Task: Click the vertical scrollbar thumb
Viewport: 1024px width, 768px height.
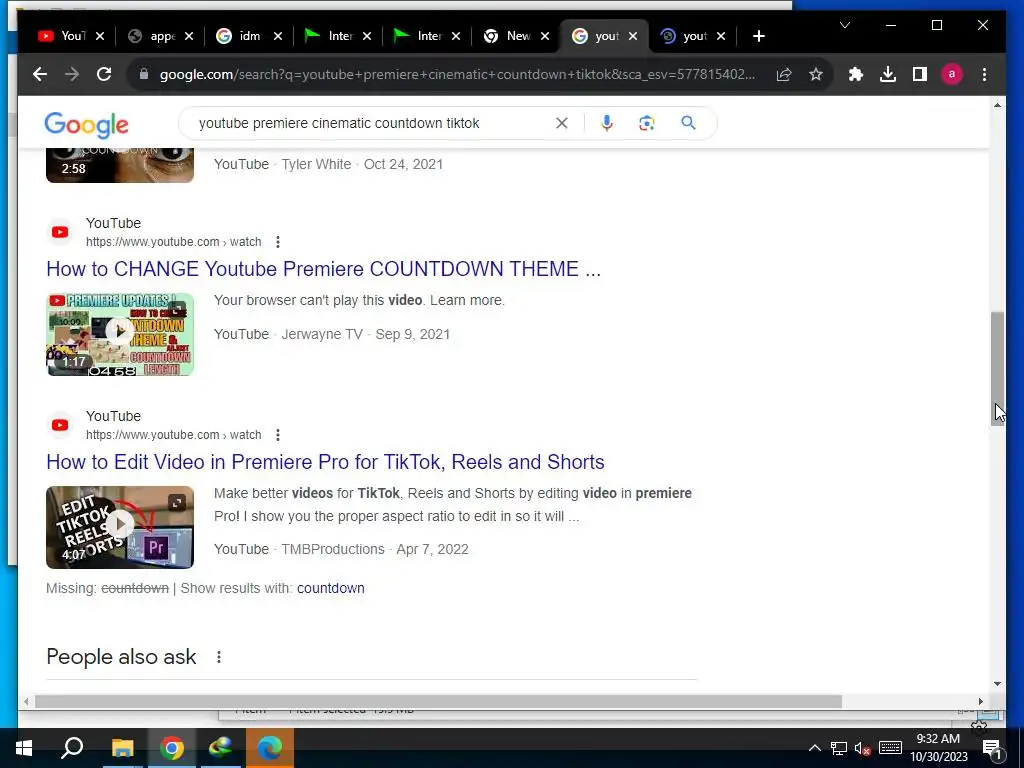Action: click(997, 369)
